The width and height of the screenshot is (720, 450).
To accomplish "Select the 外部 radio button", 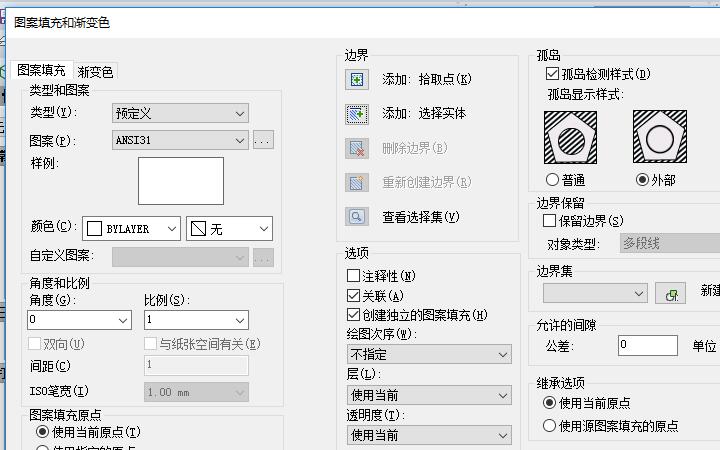I will (x=642, y=180).
